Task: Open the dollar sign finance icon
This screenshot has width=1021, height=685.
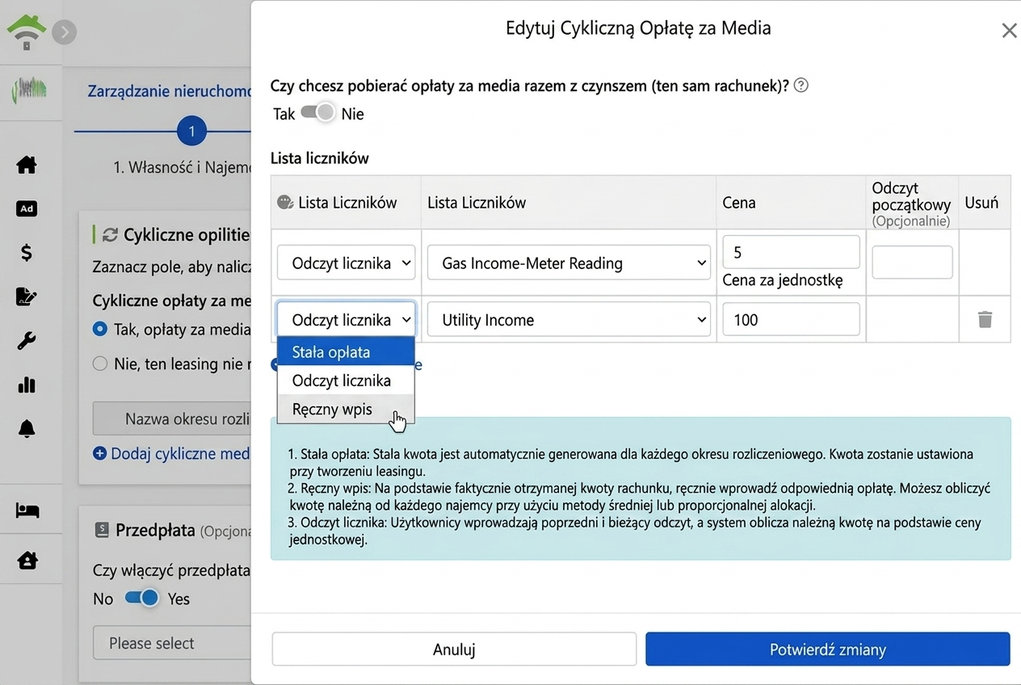Action: click(27, 252)
